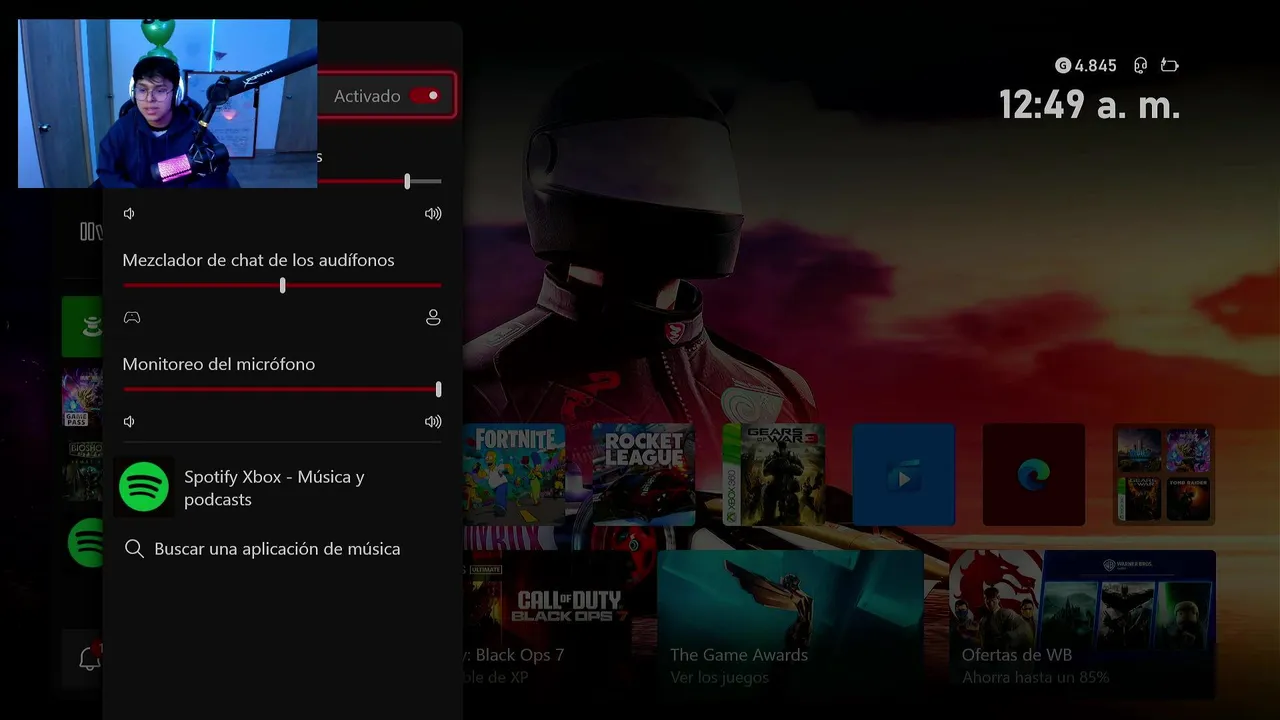Click the Gamerscore G icon at top right
This screenshot has width=1280, height=720.
tap(1063, 65)
